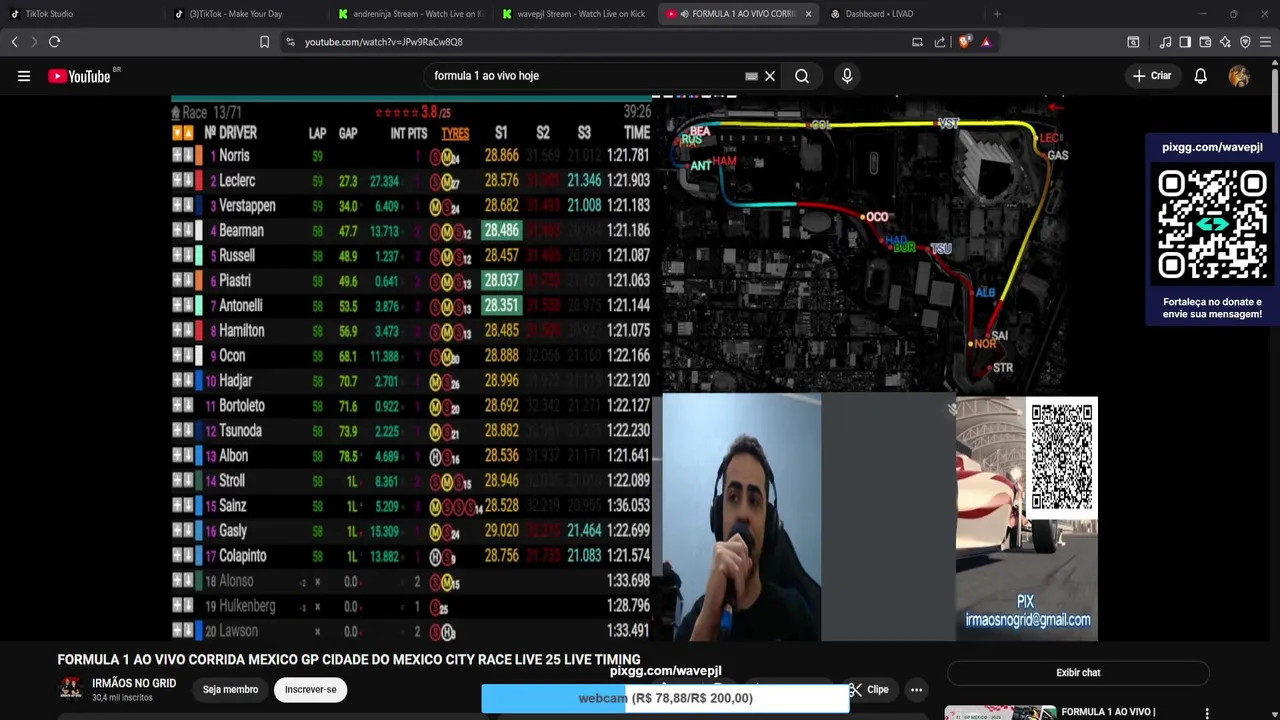
Task: Click the highlighted 28.037 sector time
Action: pyautogui.click(x=501, y=281)
